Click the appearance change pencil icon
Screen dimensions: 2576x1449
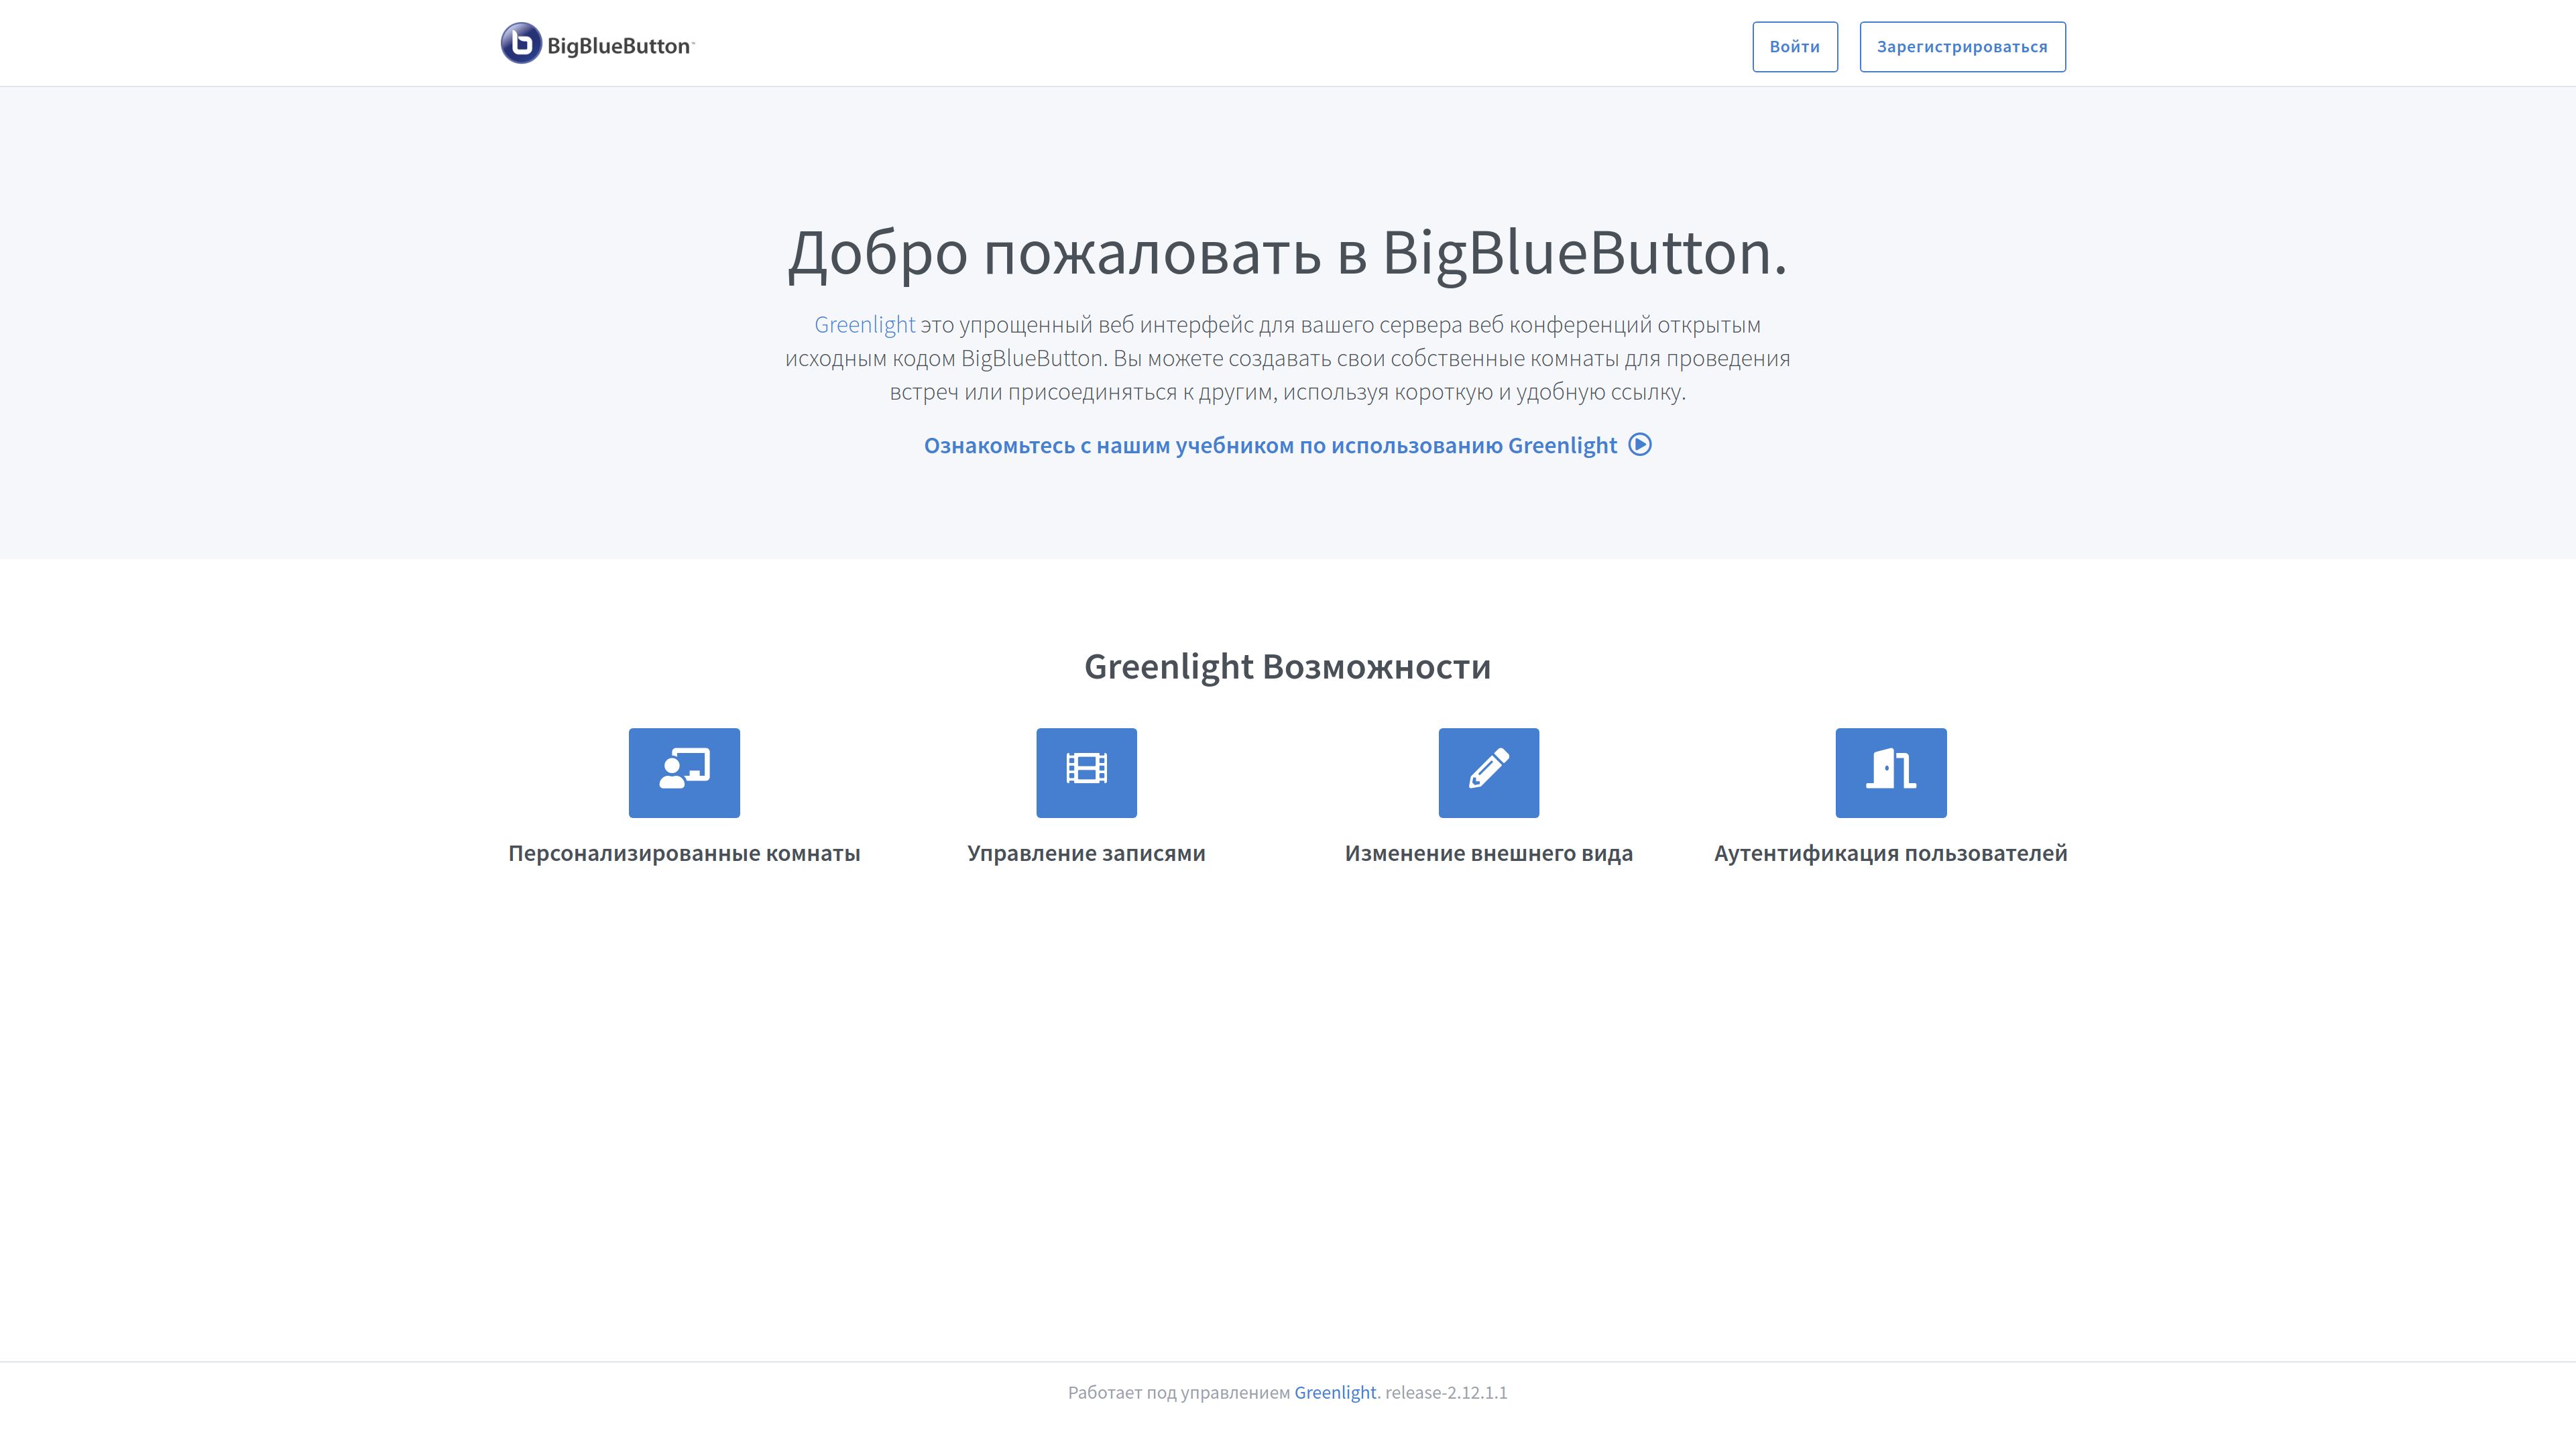1488,772
